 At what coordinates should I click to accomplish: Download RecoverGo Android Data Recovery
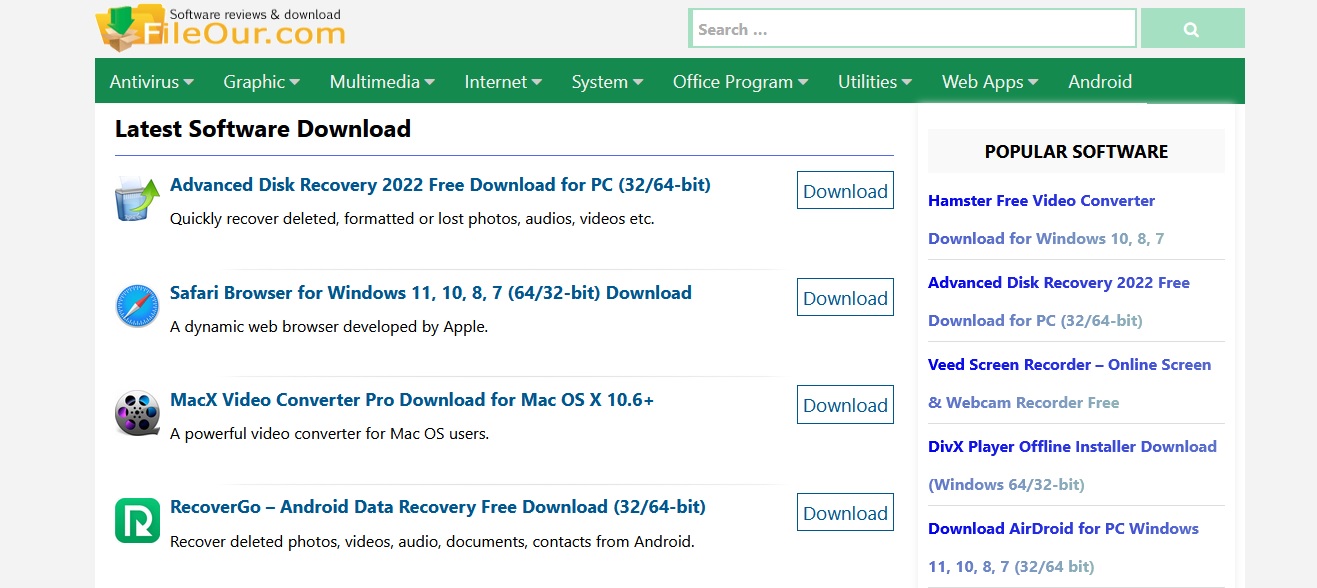click(845, 513)
